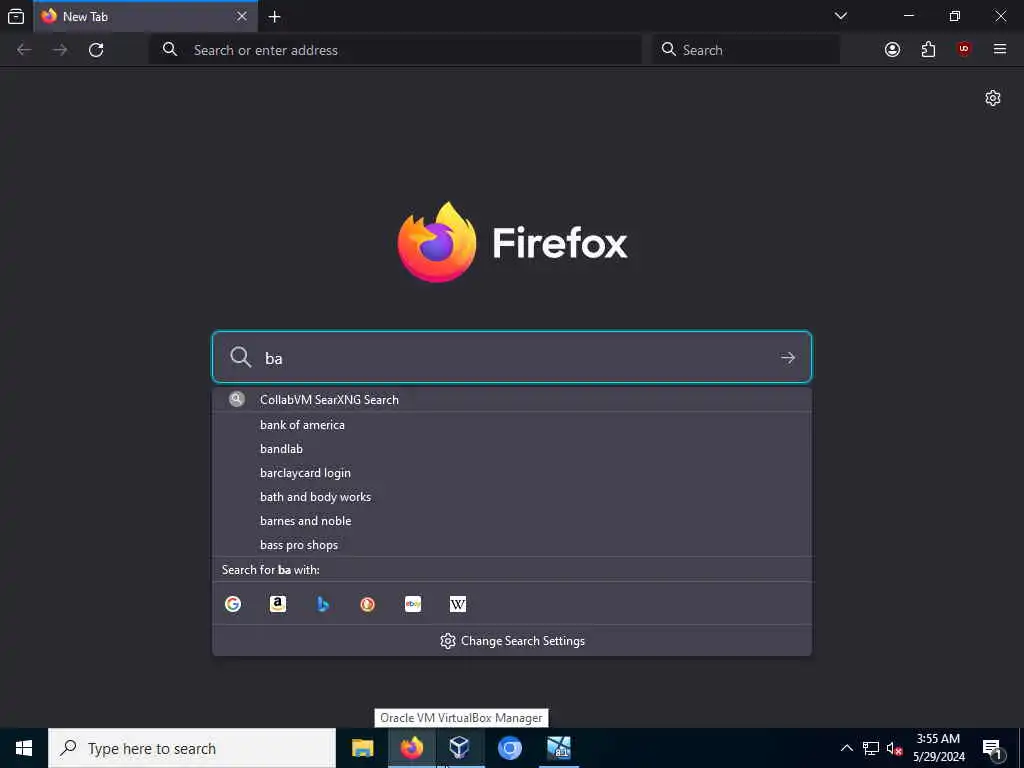Open the uBlock Origin shield icon
The height and width of the screenshot is (768, 1024).
(x=964, y=50)
